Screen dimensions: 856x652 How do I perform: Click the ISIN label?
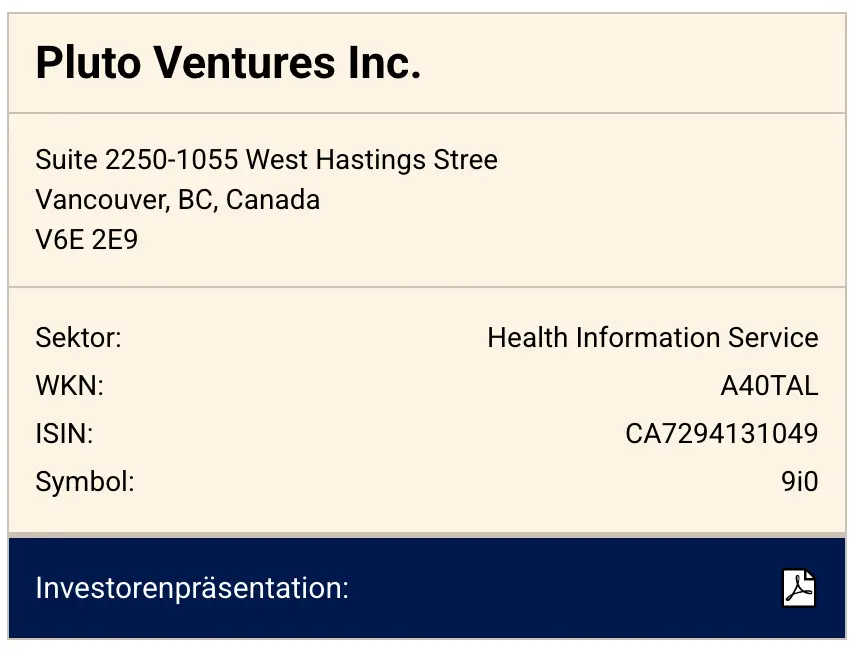coord(64,434)
